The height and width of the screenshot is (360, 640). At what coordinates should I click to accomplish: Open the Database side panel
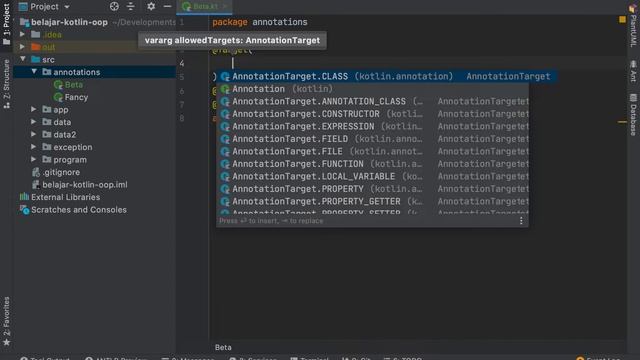[633, 114]
